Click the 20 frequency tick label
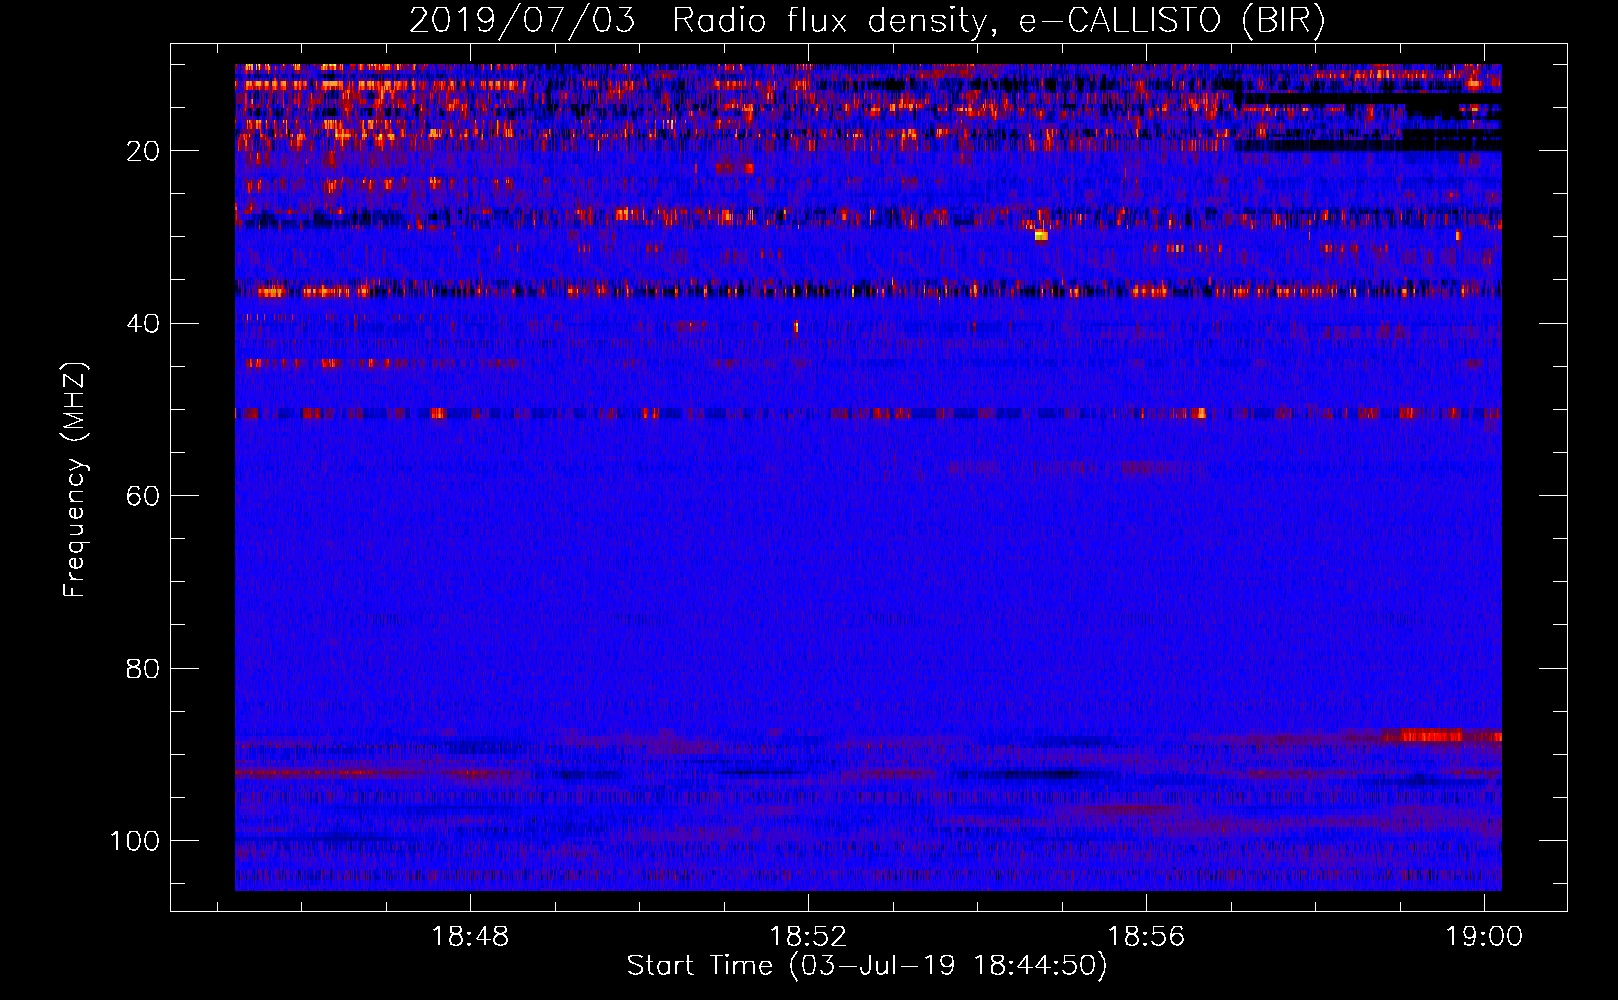 click(143, 151)
